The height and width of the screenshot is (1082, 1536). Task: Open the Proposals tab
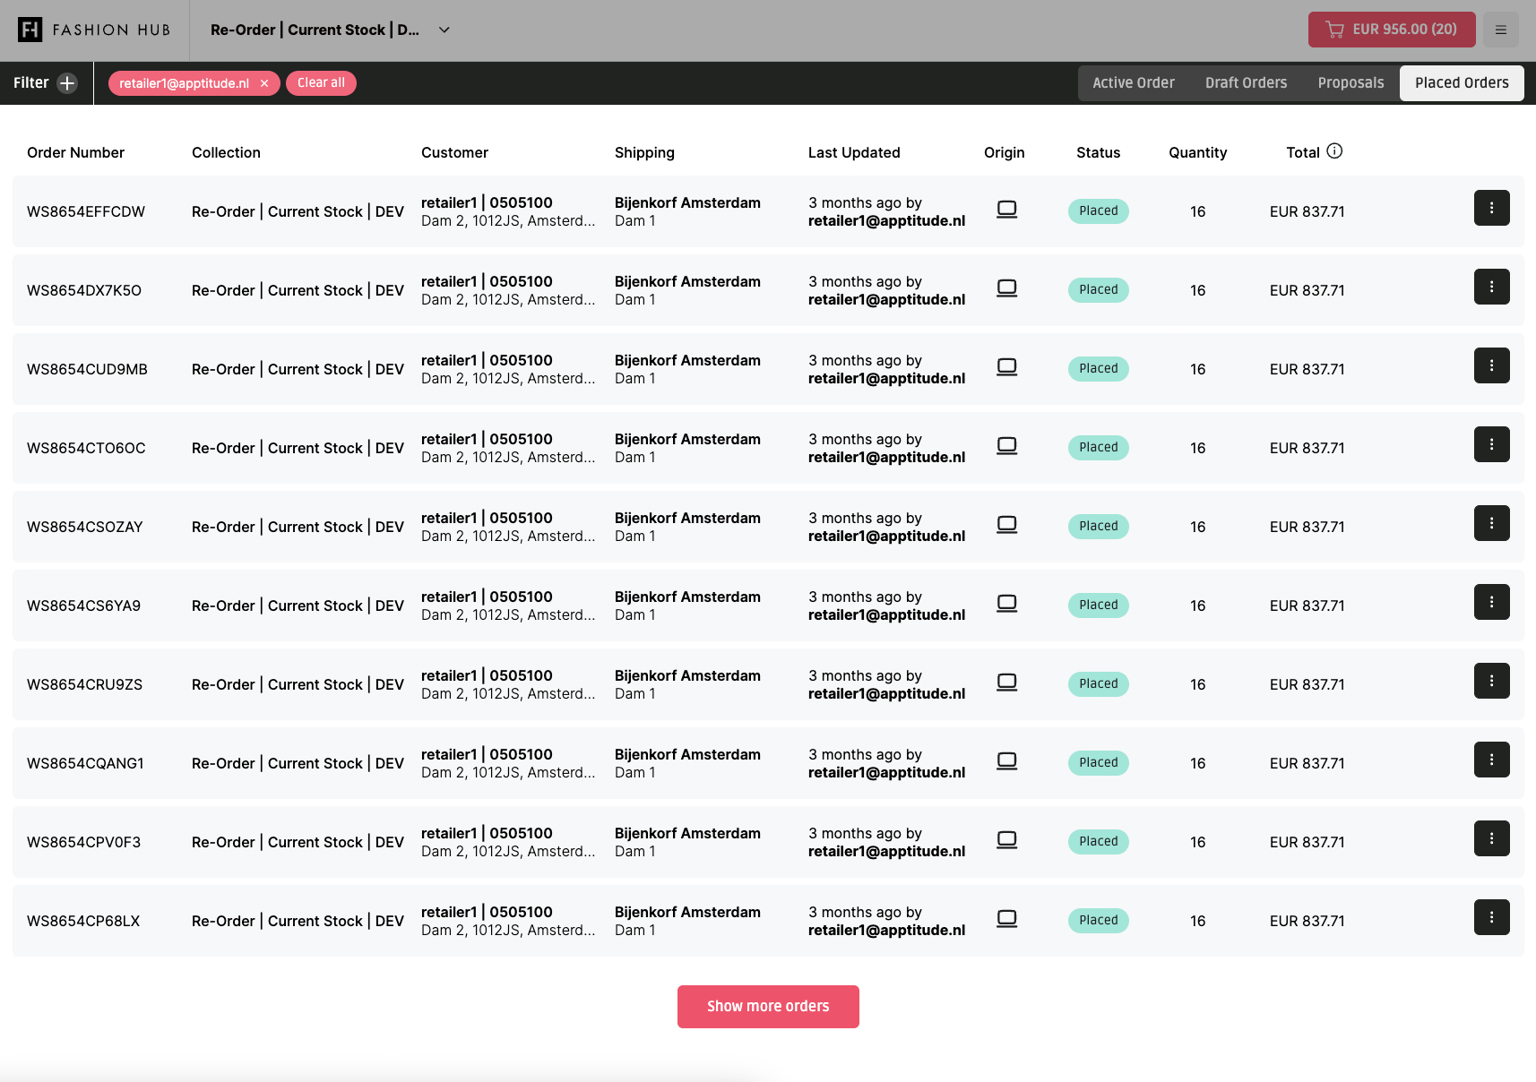[1350, 83]
